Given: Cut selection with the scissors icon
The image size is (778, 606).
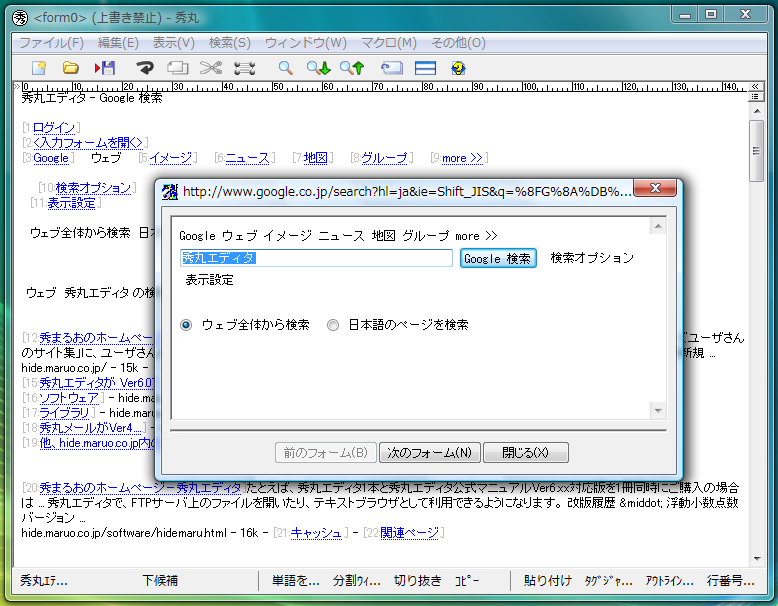Looking at the screenshot, I should pyautogui.click(x=211, y=67).
